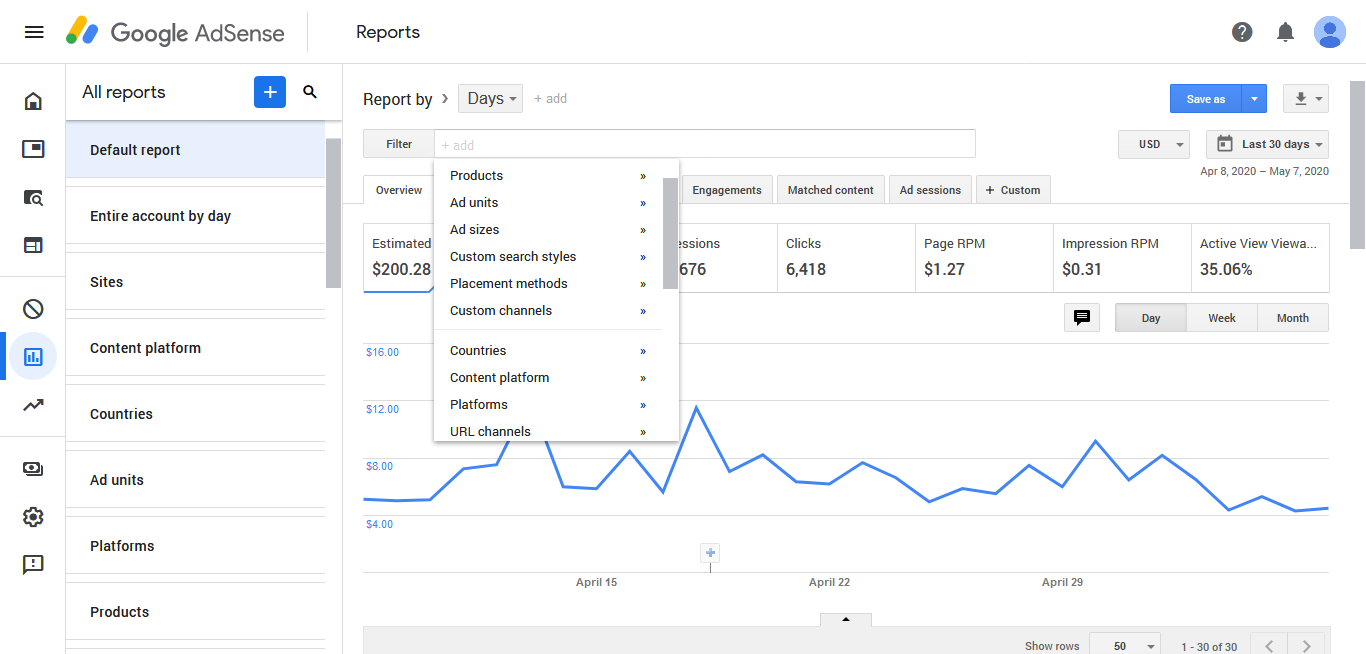Viewport: 1366px width, 654px height.
Task: Click the chart annotations comment icon
Action: coord(1081,318)
